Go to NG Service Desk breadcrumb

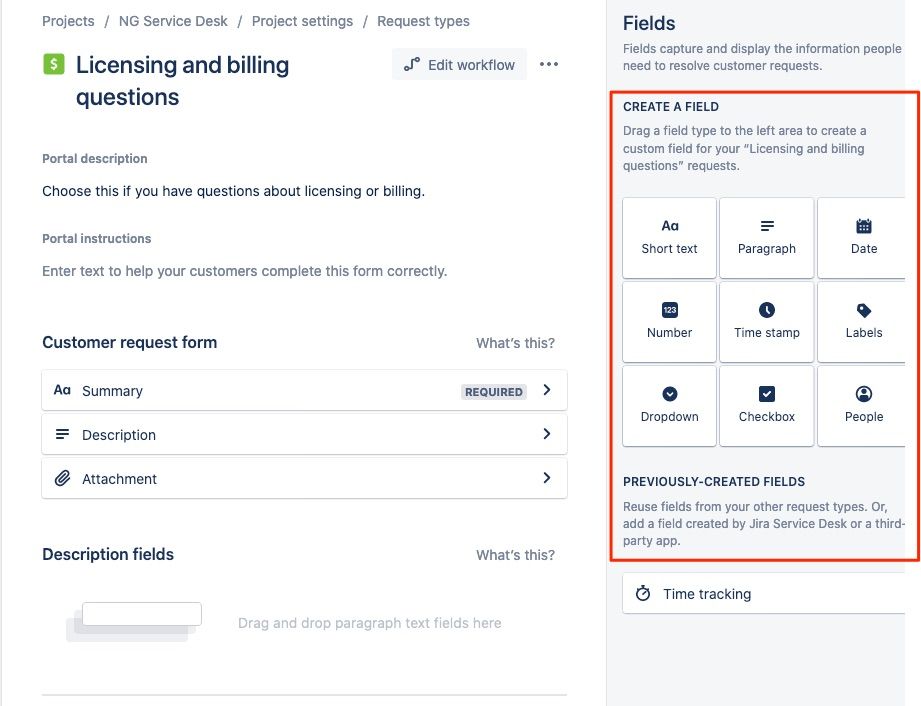tap(173, 21)
